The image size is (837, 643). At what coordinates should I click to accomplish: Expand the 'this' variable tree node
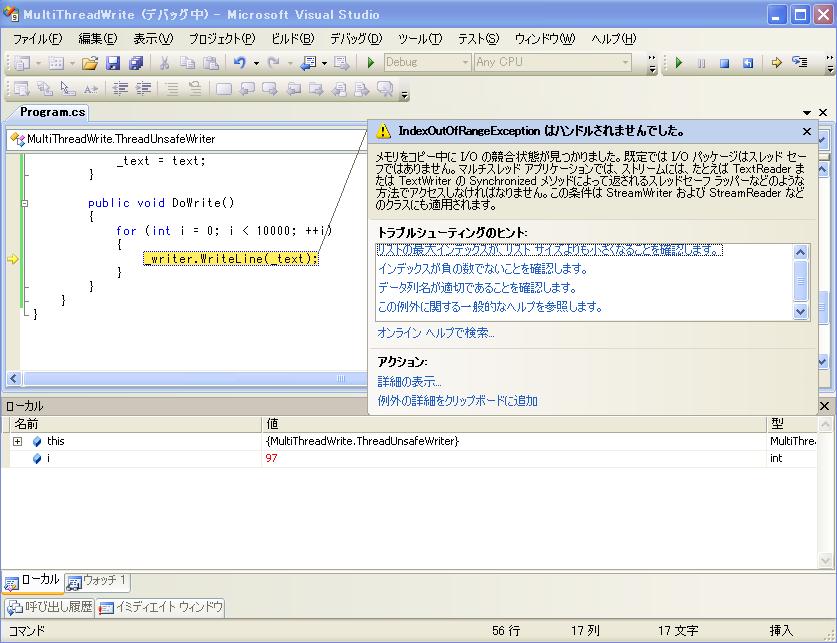pos(17,441)
